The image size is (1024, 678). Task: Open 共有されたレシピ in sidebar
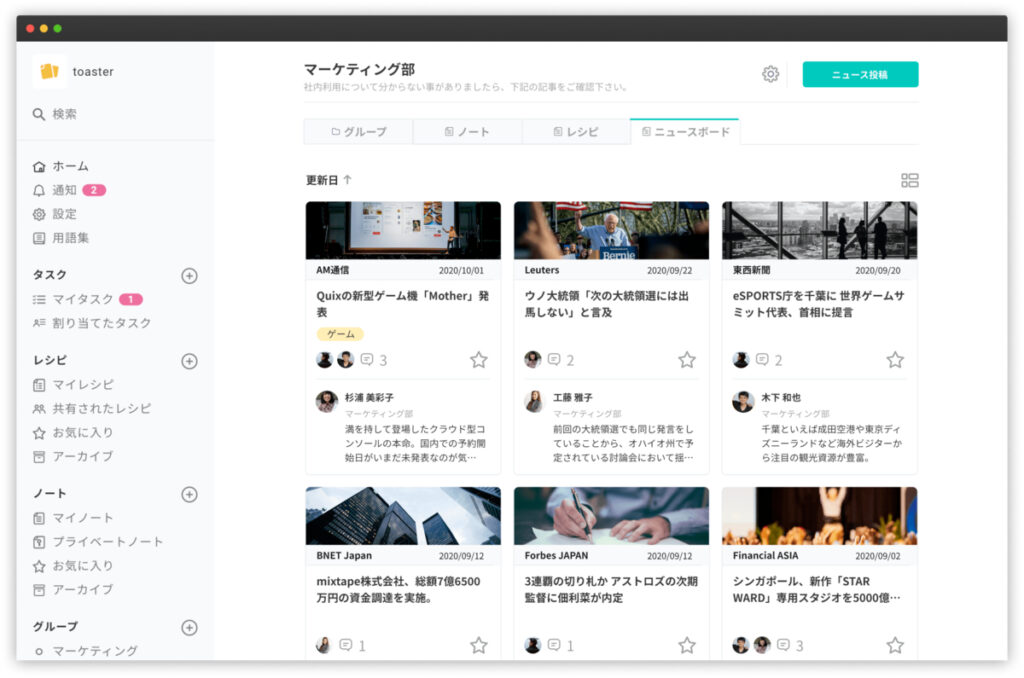92,408
